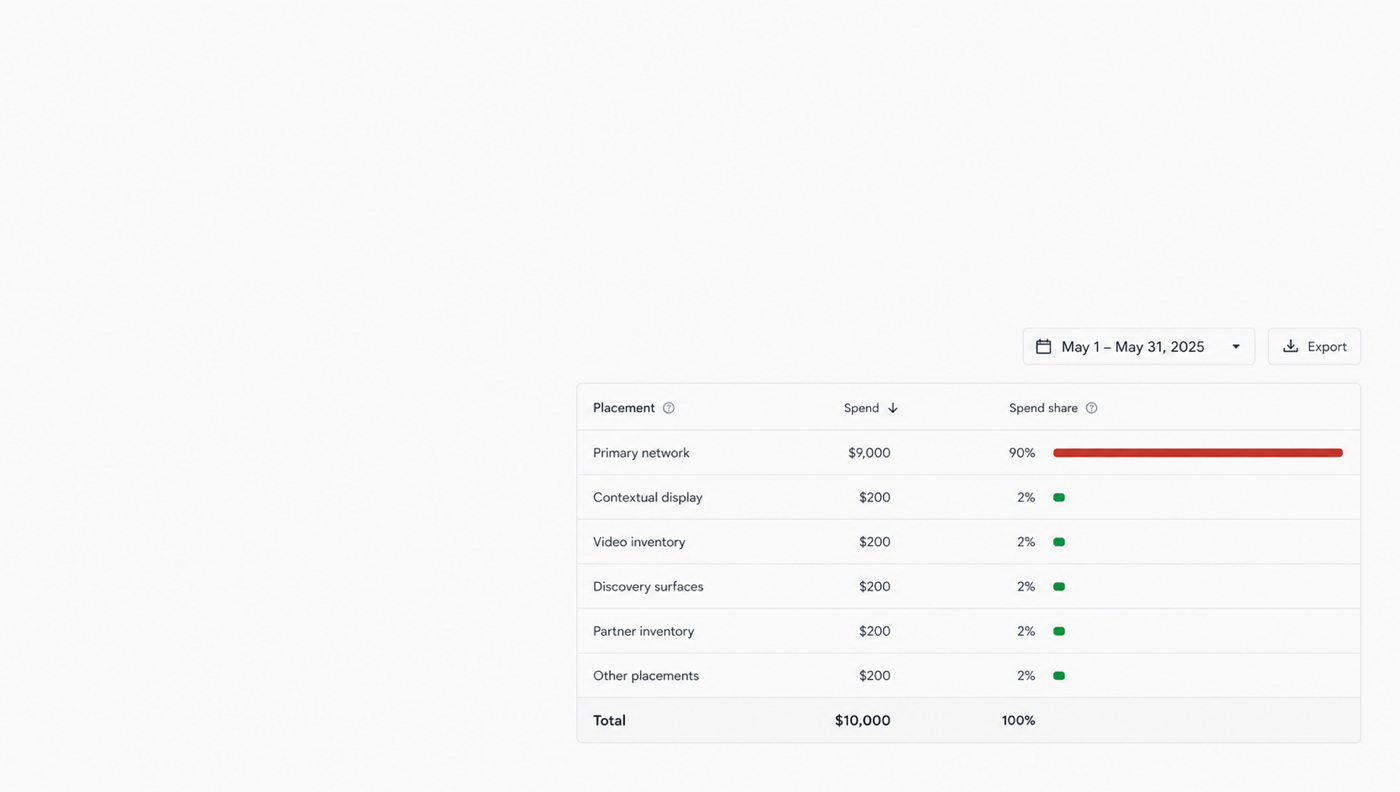Select the Primary network row
Image resolution: width=1400 pixels, height=792 pixels.
coord(968,453)
